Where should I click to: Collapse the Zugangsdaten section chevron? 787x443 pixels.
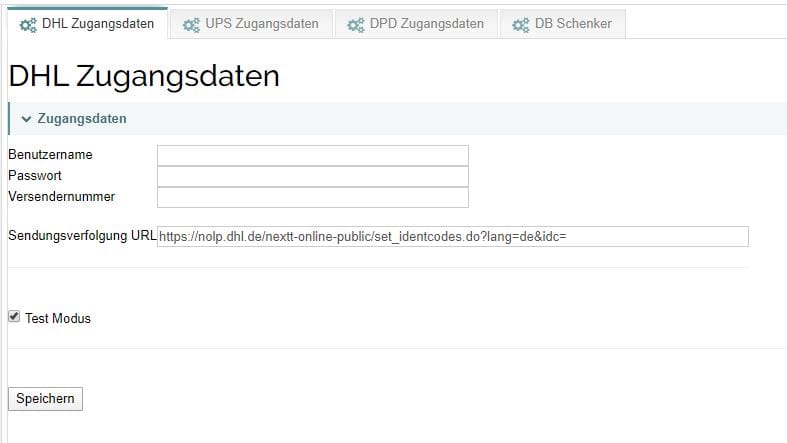coord(26,119)
